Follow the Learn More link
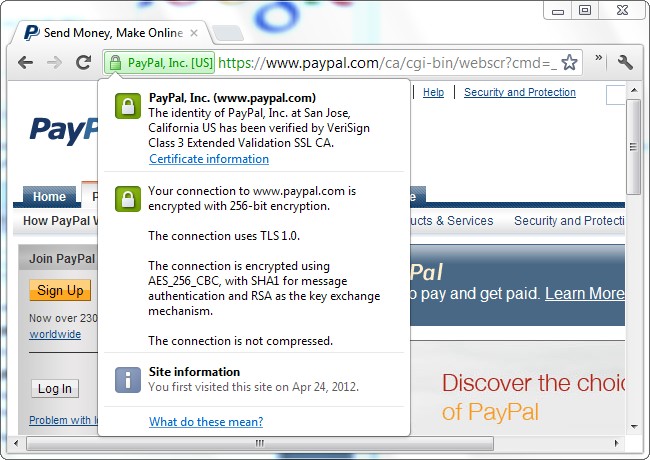The image size is (650, 460). point(585,293)
